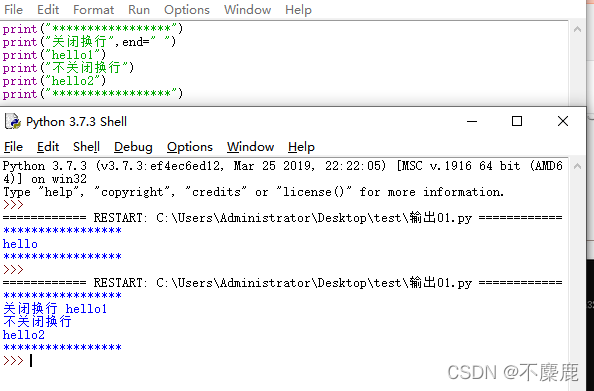The height and width of the screenshot is (391, 594).
Task: Click the last asterisks print line in the editor
Action: click(93, 94)
